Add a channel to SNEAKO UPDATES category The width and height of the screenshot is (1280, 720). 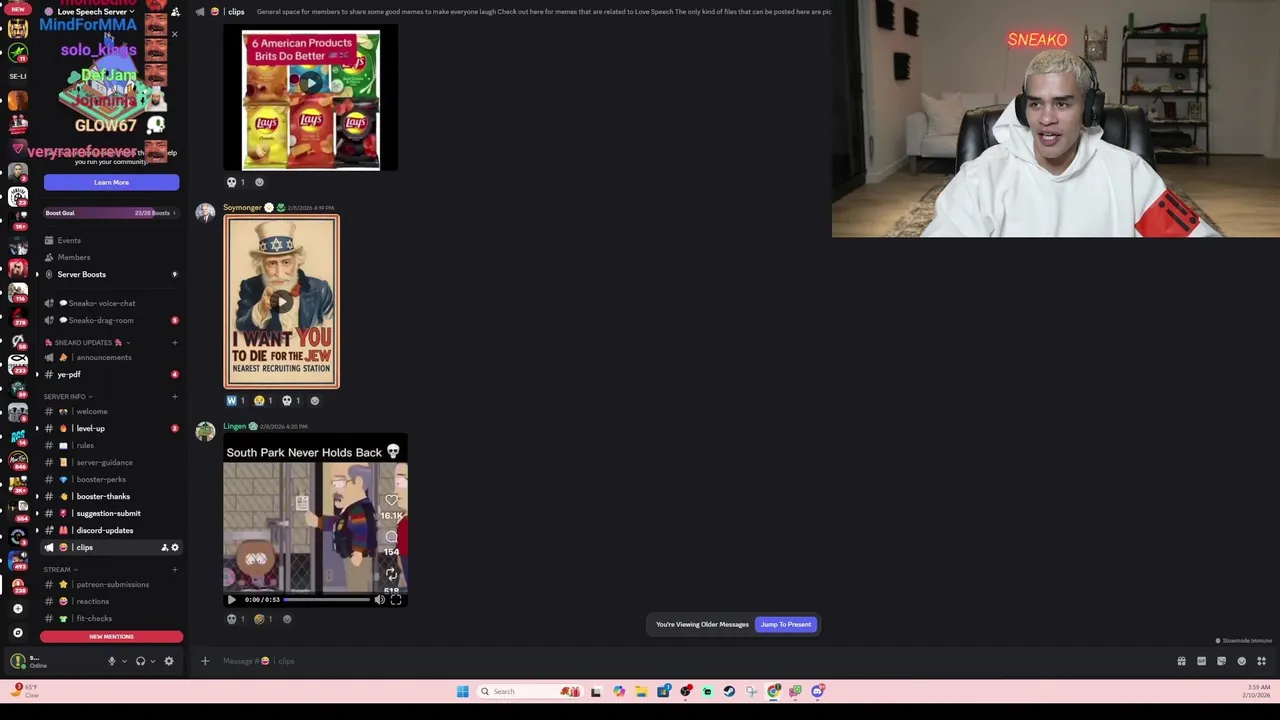175,343
